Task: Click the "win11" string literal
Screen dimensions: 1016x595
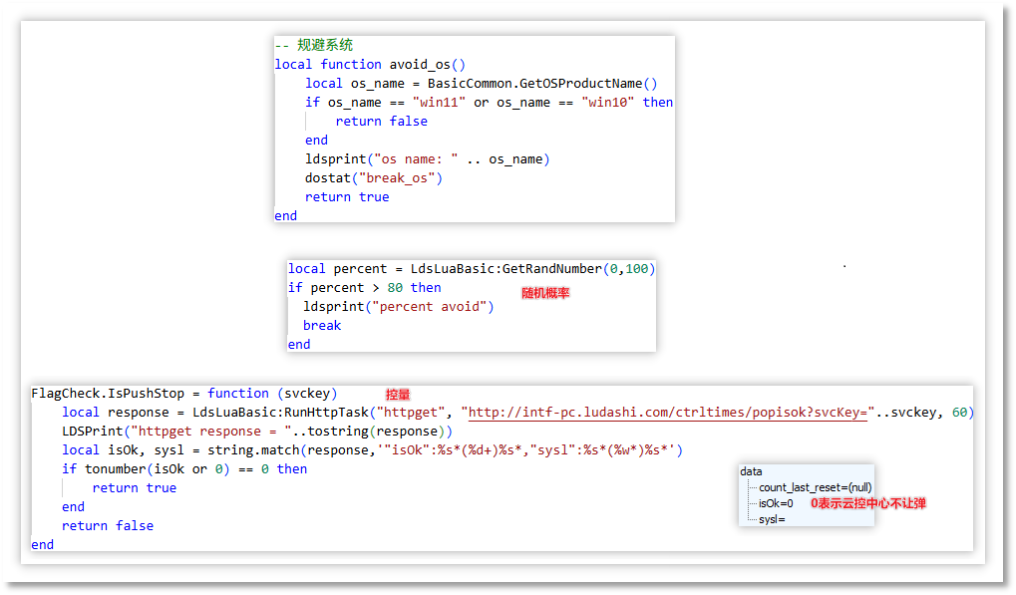Action: click(438, 102)
